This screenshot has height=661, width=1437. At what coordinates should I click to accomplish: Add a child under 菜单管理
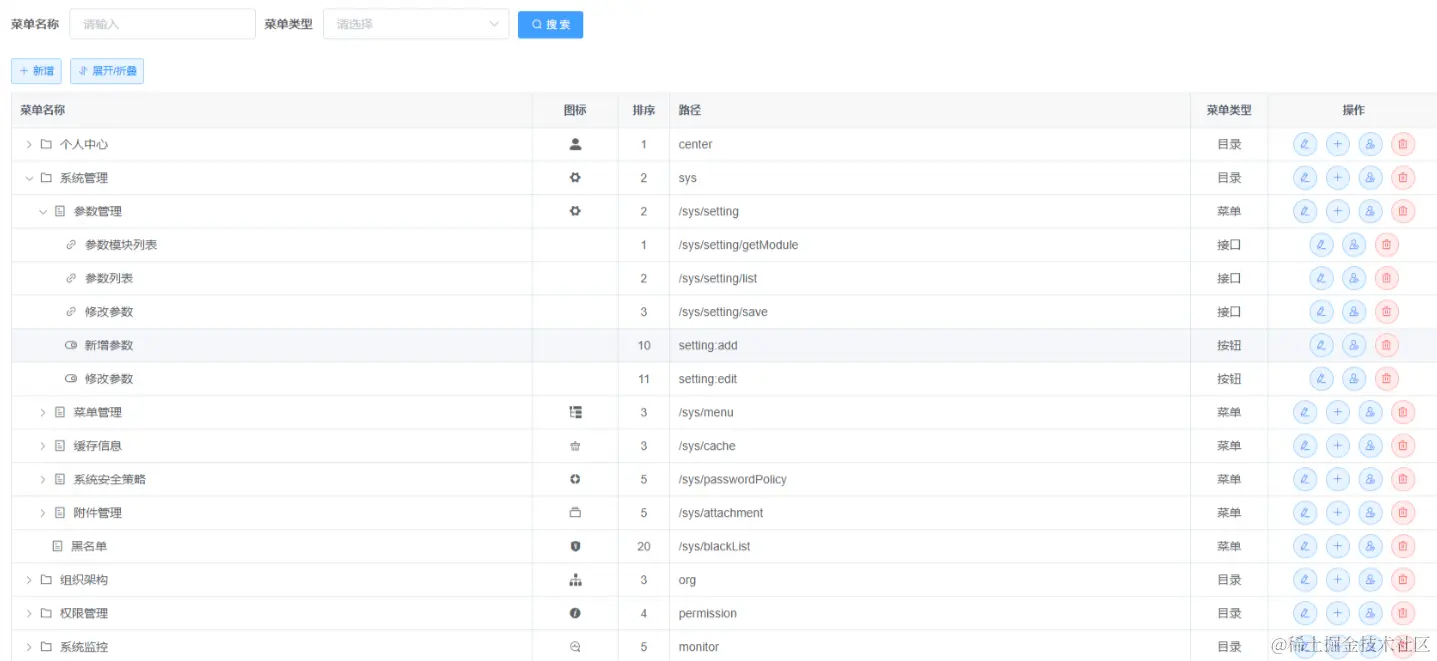[x=1338, y=412]
